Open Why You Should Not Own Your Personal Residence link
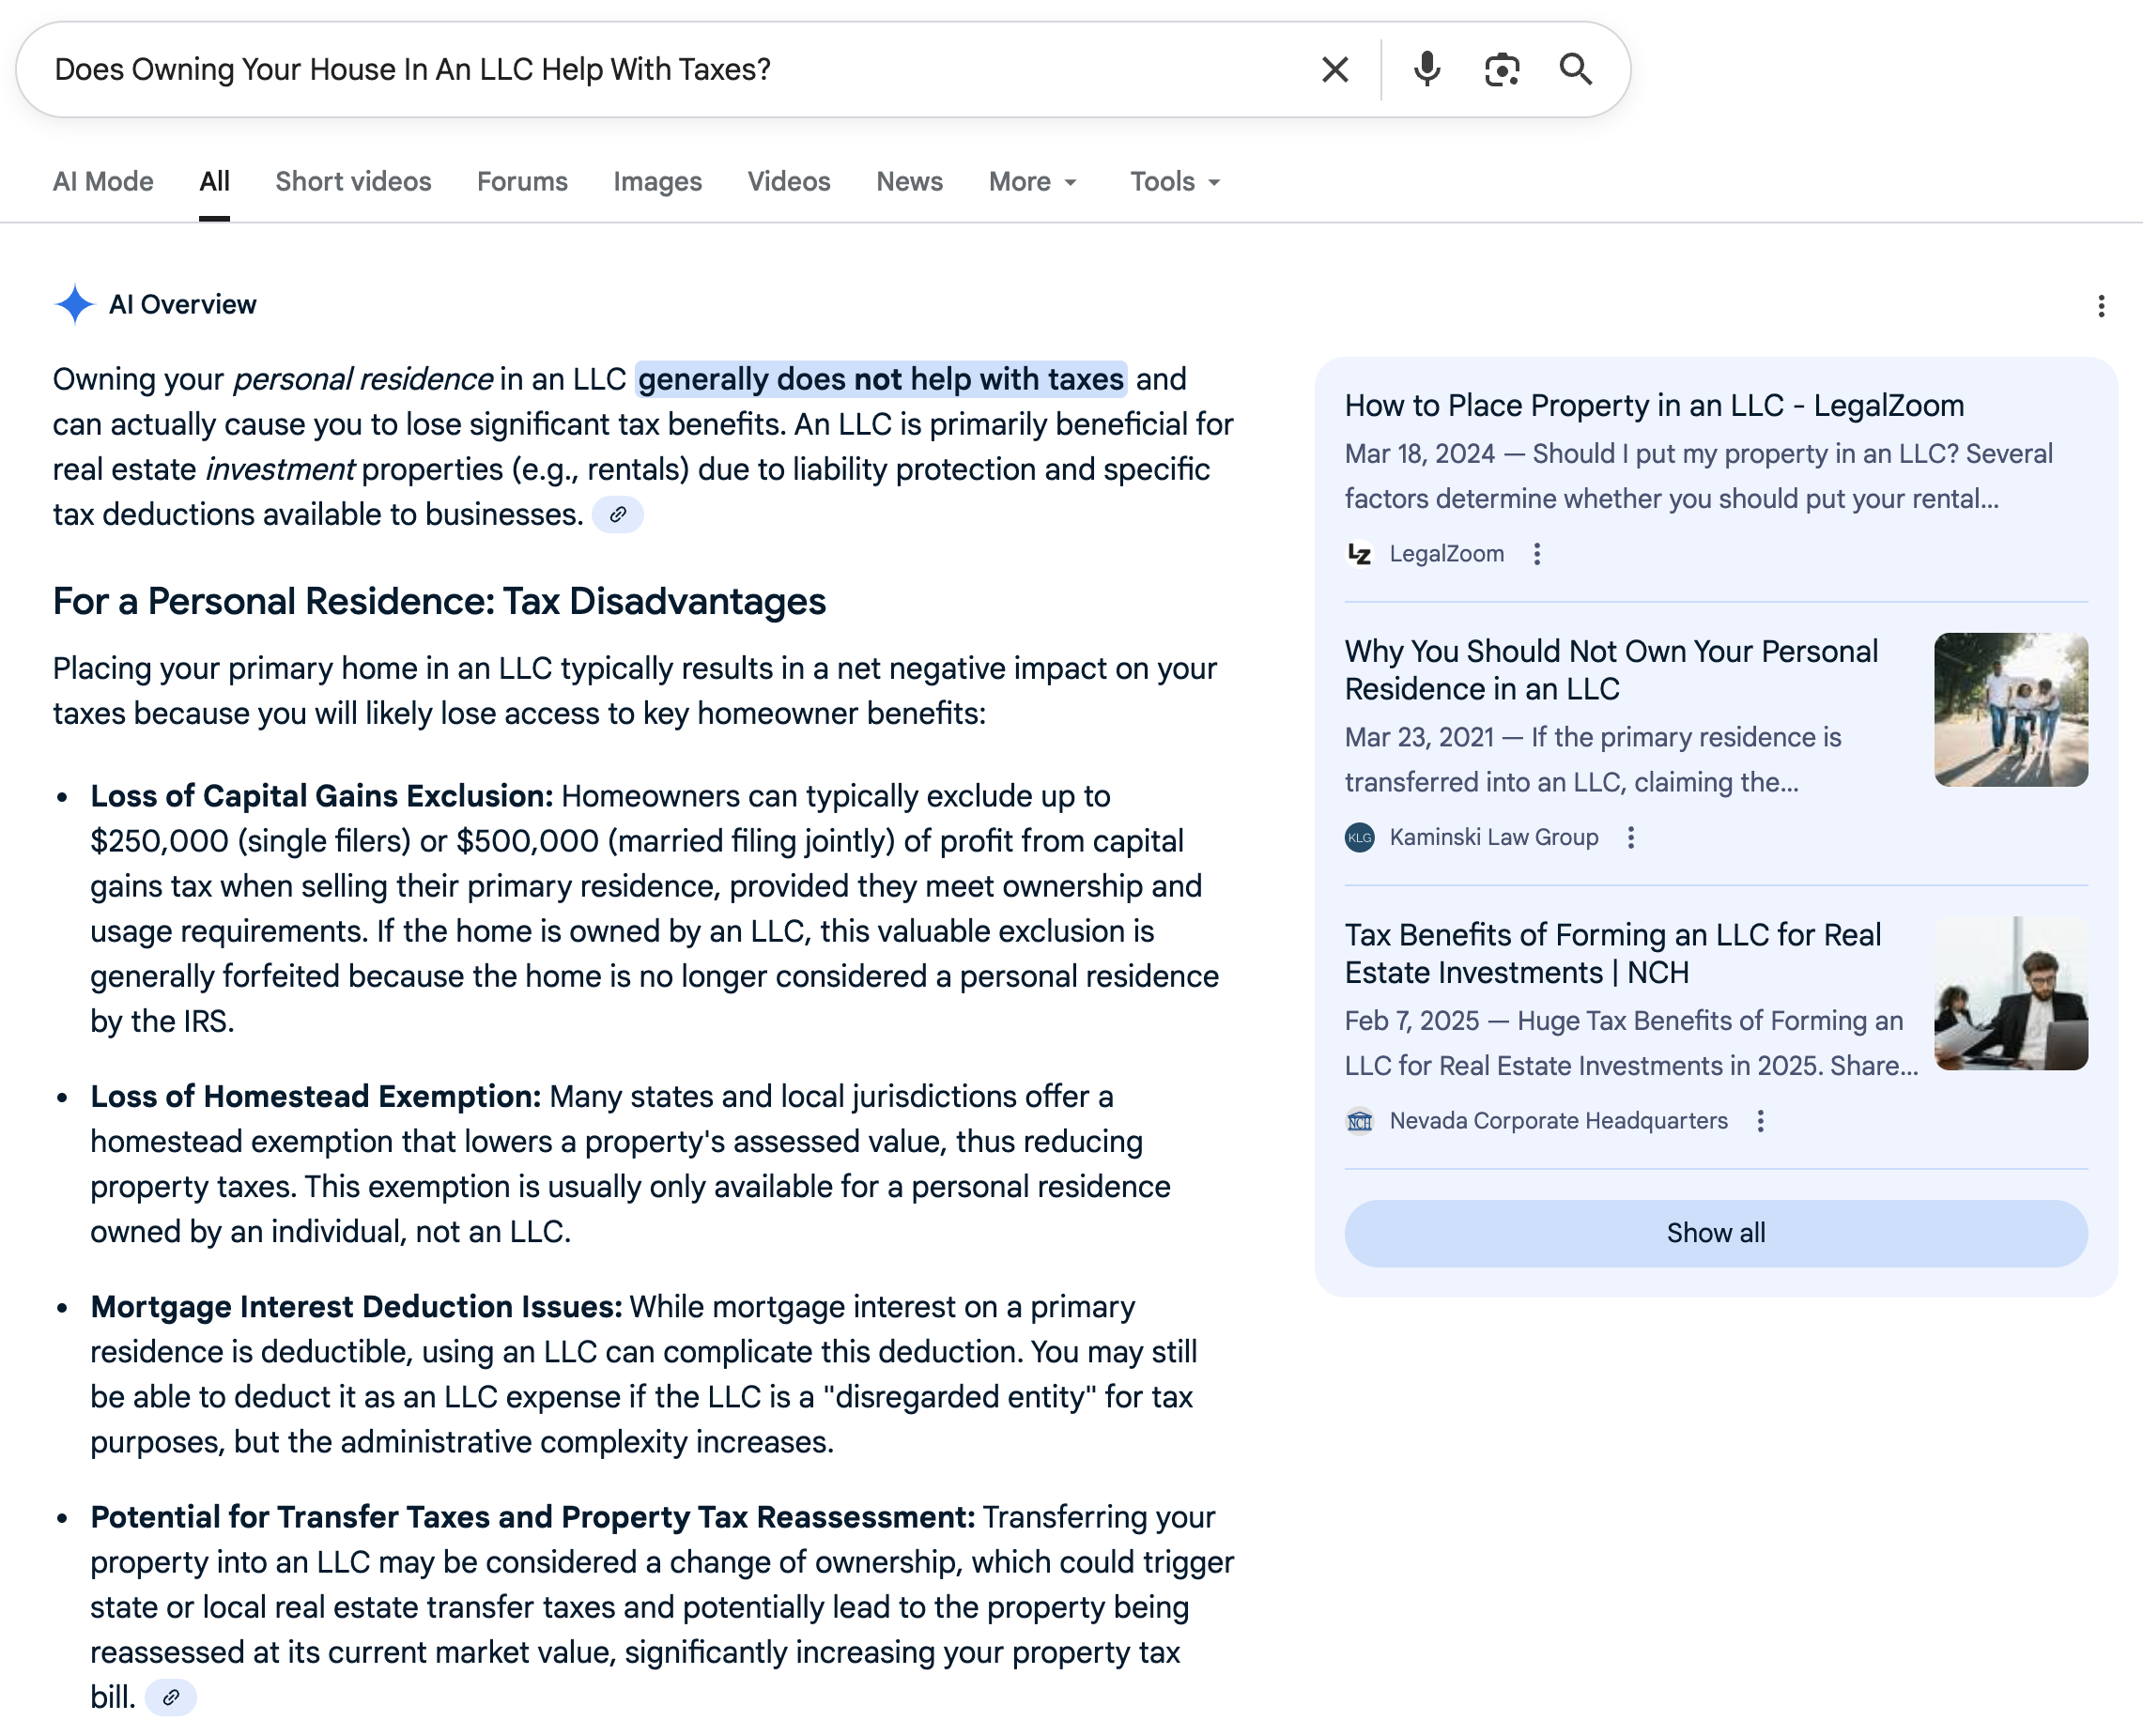The height and width of the screenshot is (1736, 2143). pos(1611,670)
